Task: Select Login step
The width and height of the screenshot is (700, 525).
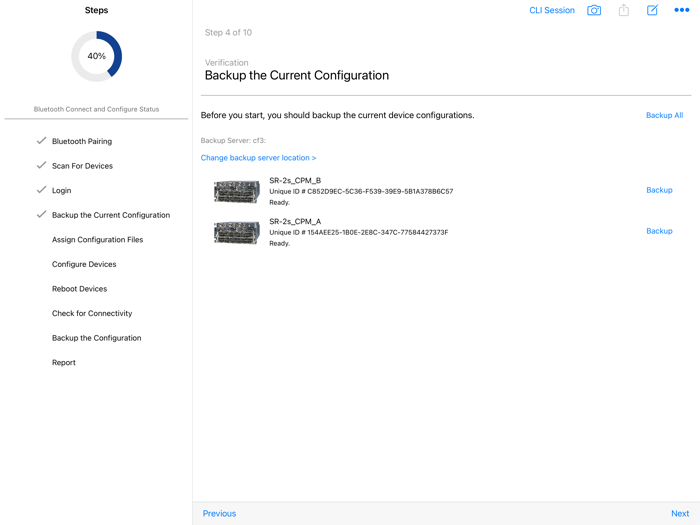Action: coord(62,191)
